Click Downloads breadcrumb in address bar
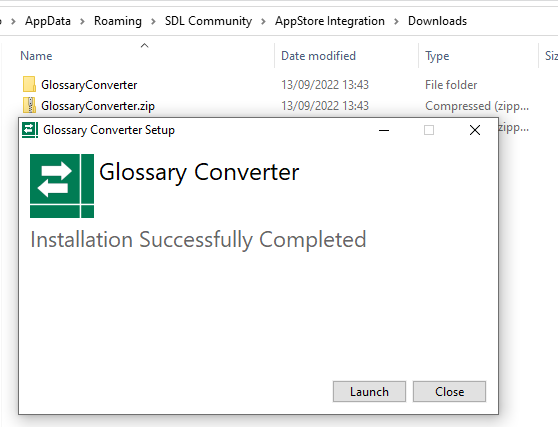The image size is (558, 427). [x=437, y=21]
